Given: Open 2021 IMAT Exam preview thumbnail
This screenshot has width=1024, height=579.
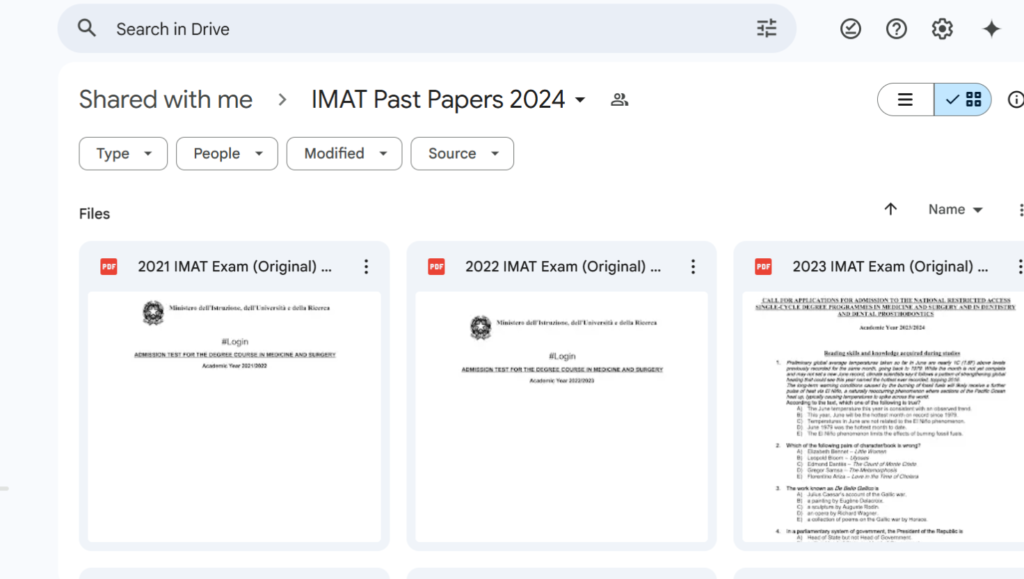Looking at the screenshot, I should (x=234, y=416).
